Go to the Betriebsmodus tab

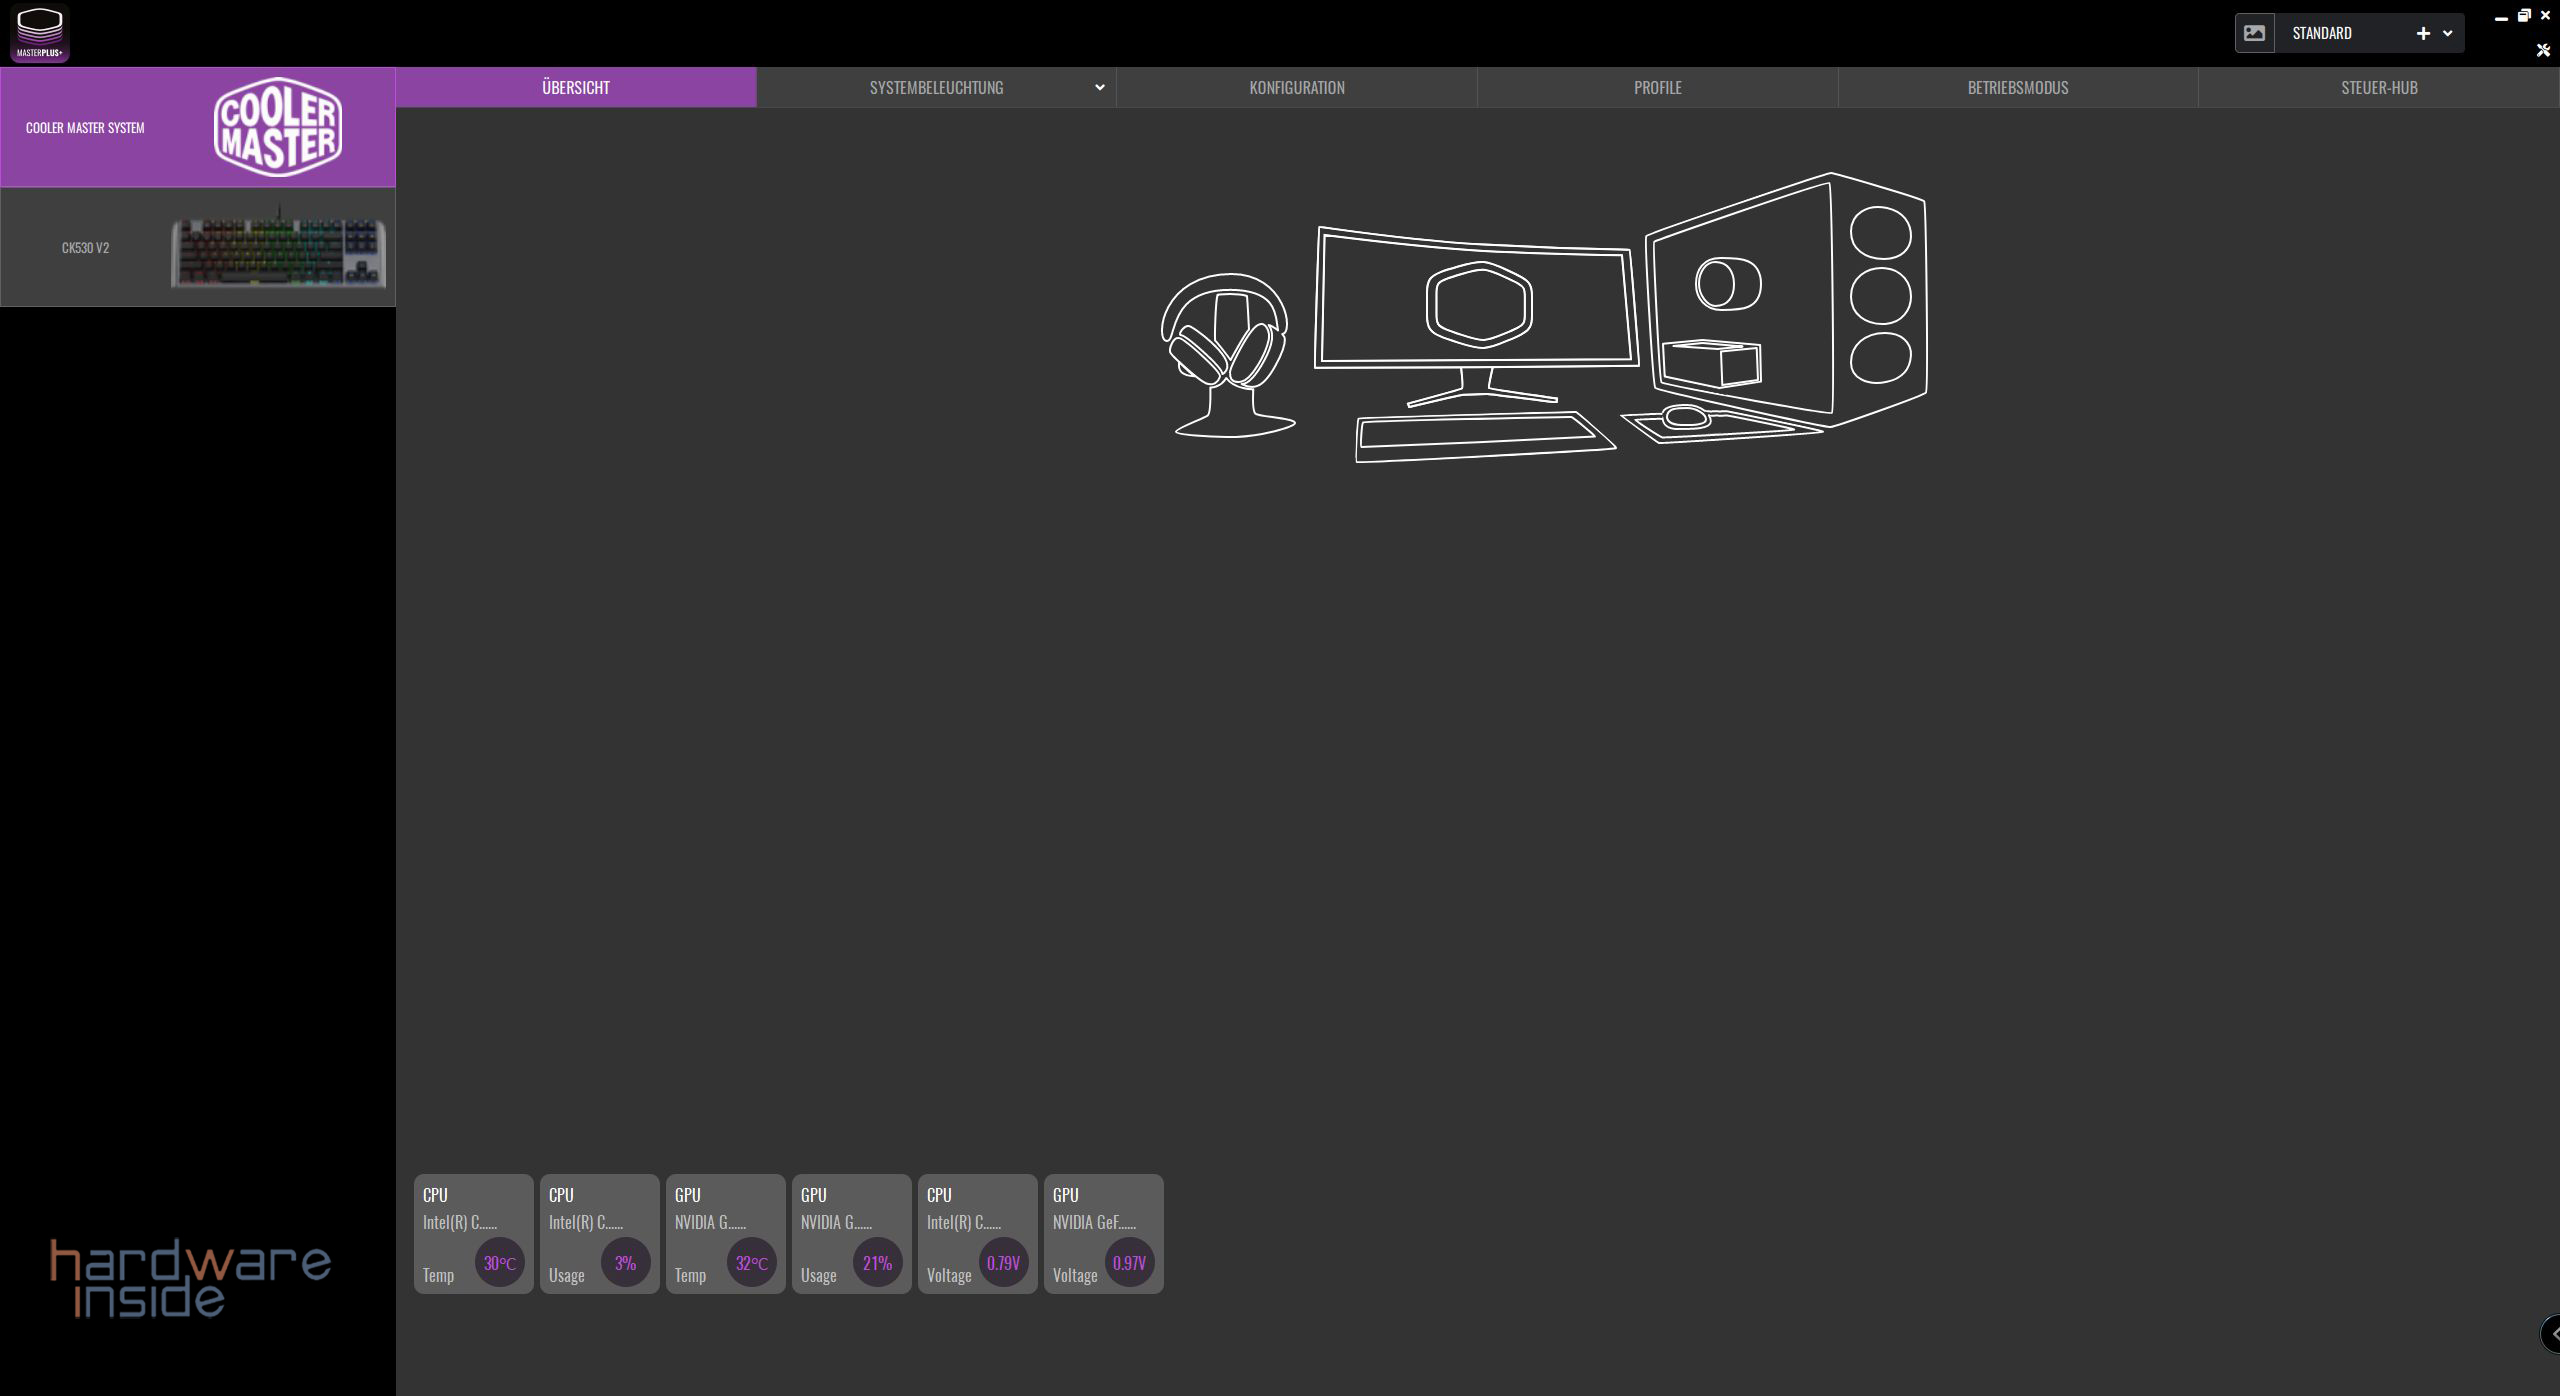[x=2017, y=87]
